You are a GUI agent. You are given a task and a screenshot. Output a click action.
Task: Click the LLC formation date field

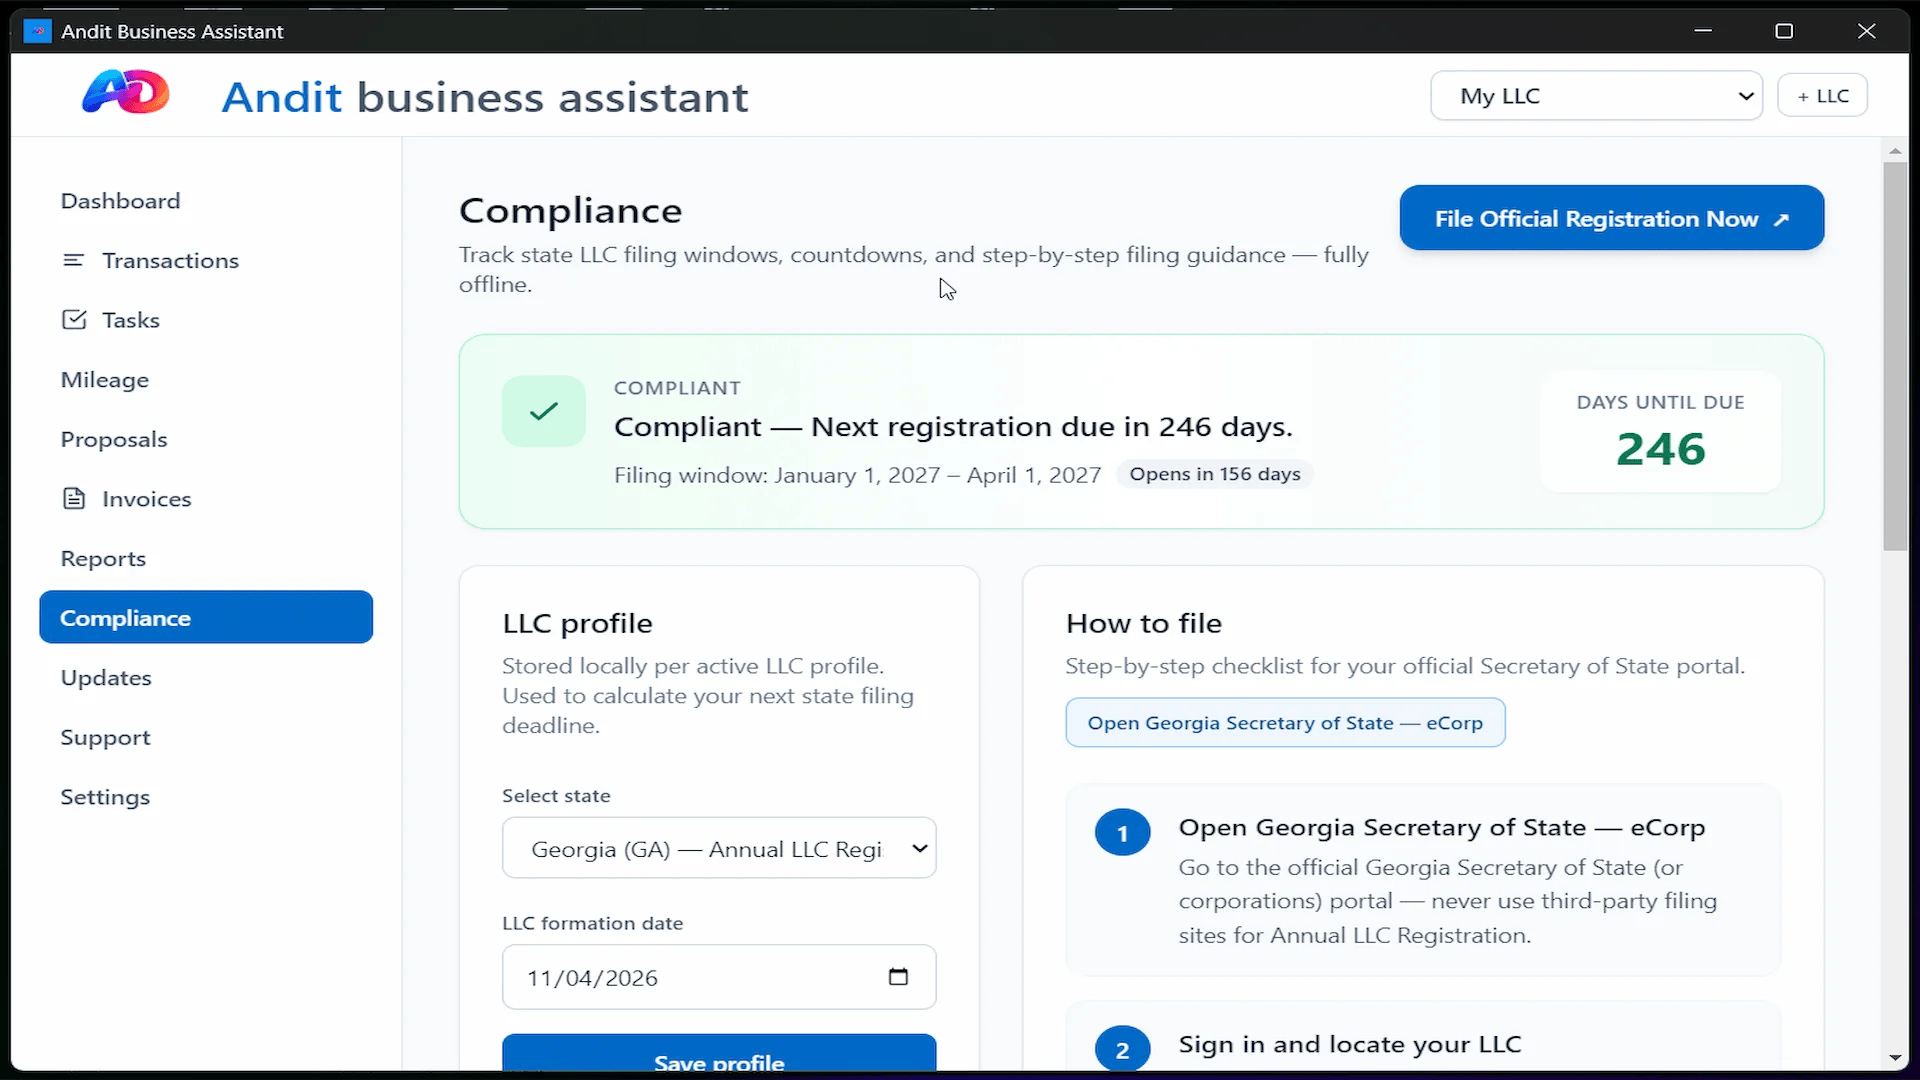click(x=719, y=977)
